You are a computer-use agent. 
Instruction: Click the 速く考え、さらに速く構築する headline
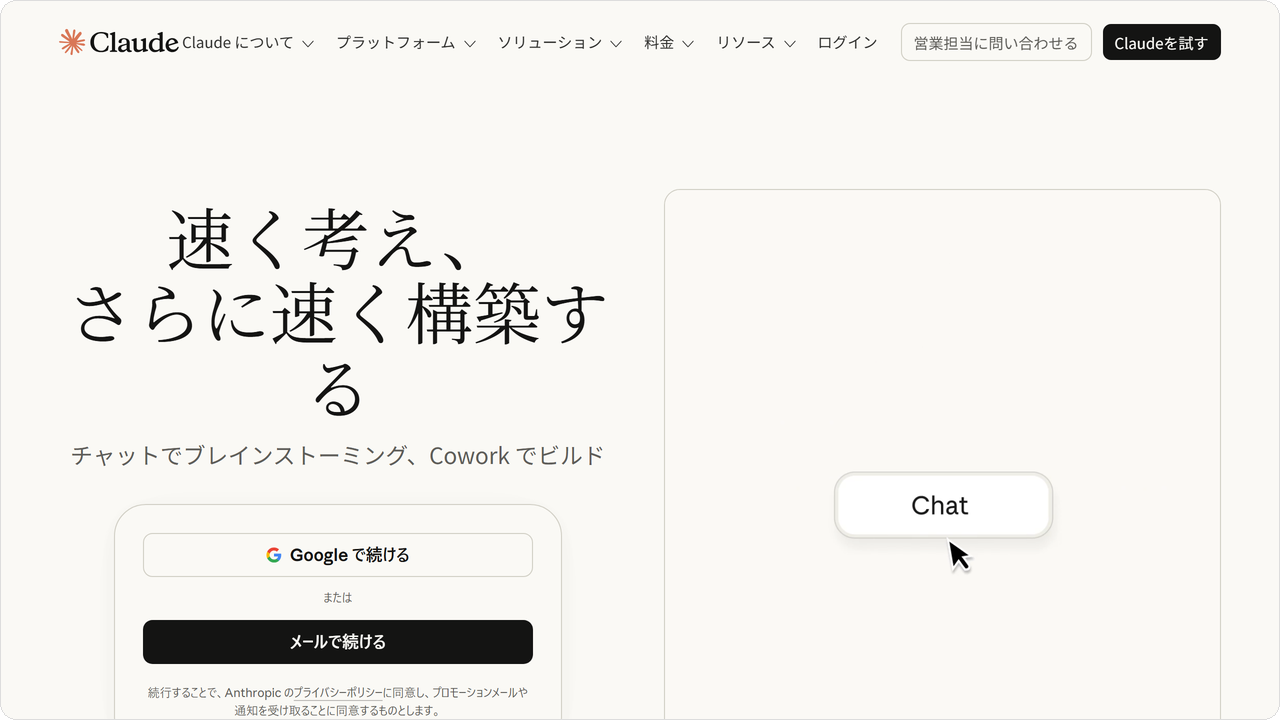[338, 311]
